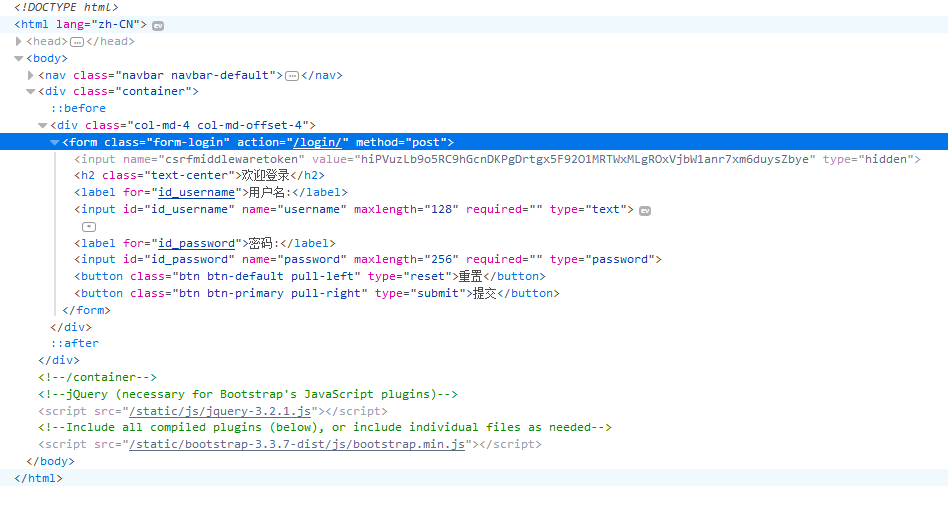
Task: Collapse the body element node
Action: pyautogui.click(x=19, y=59)
